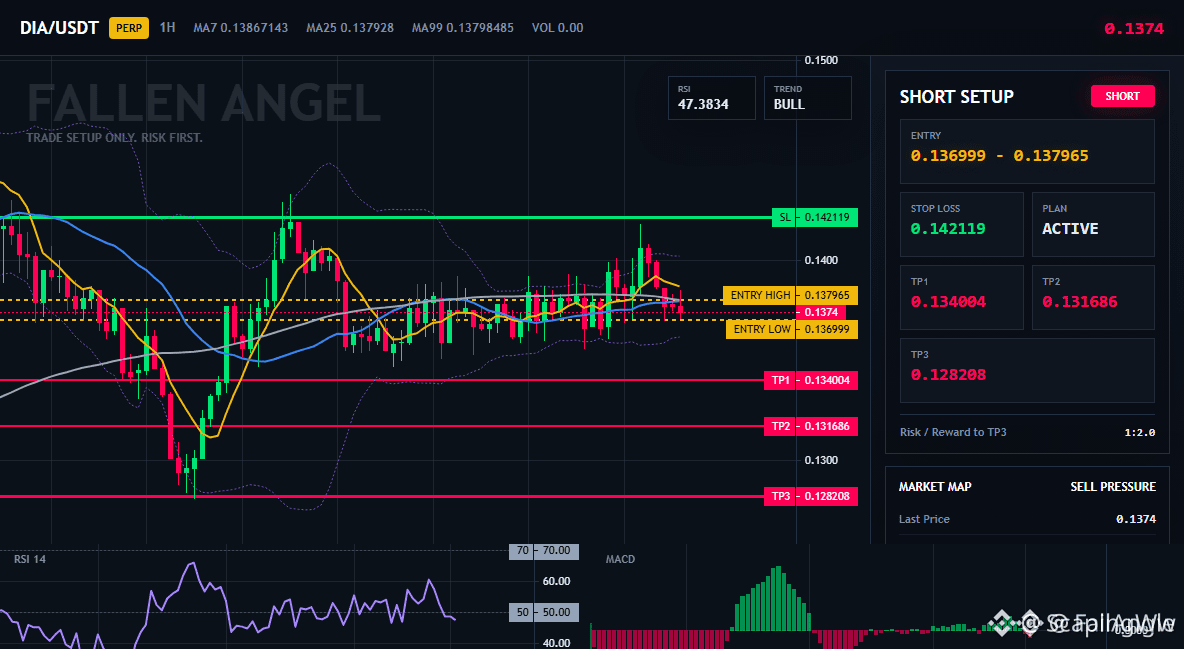This screenshot has height=649, width=1184.
Task: Click the PLAN ACTIVE card
Action: tap(1093, 224)
